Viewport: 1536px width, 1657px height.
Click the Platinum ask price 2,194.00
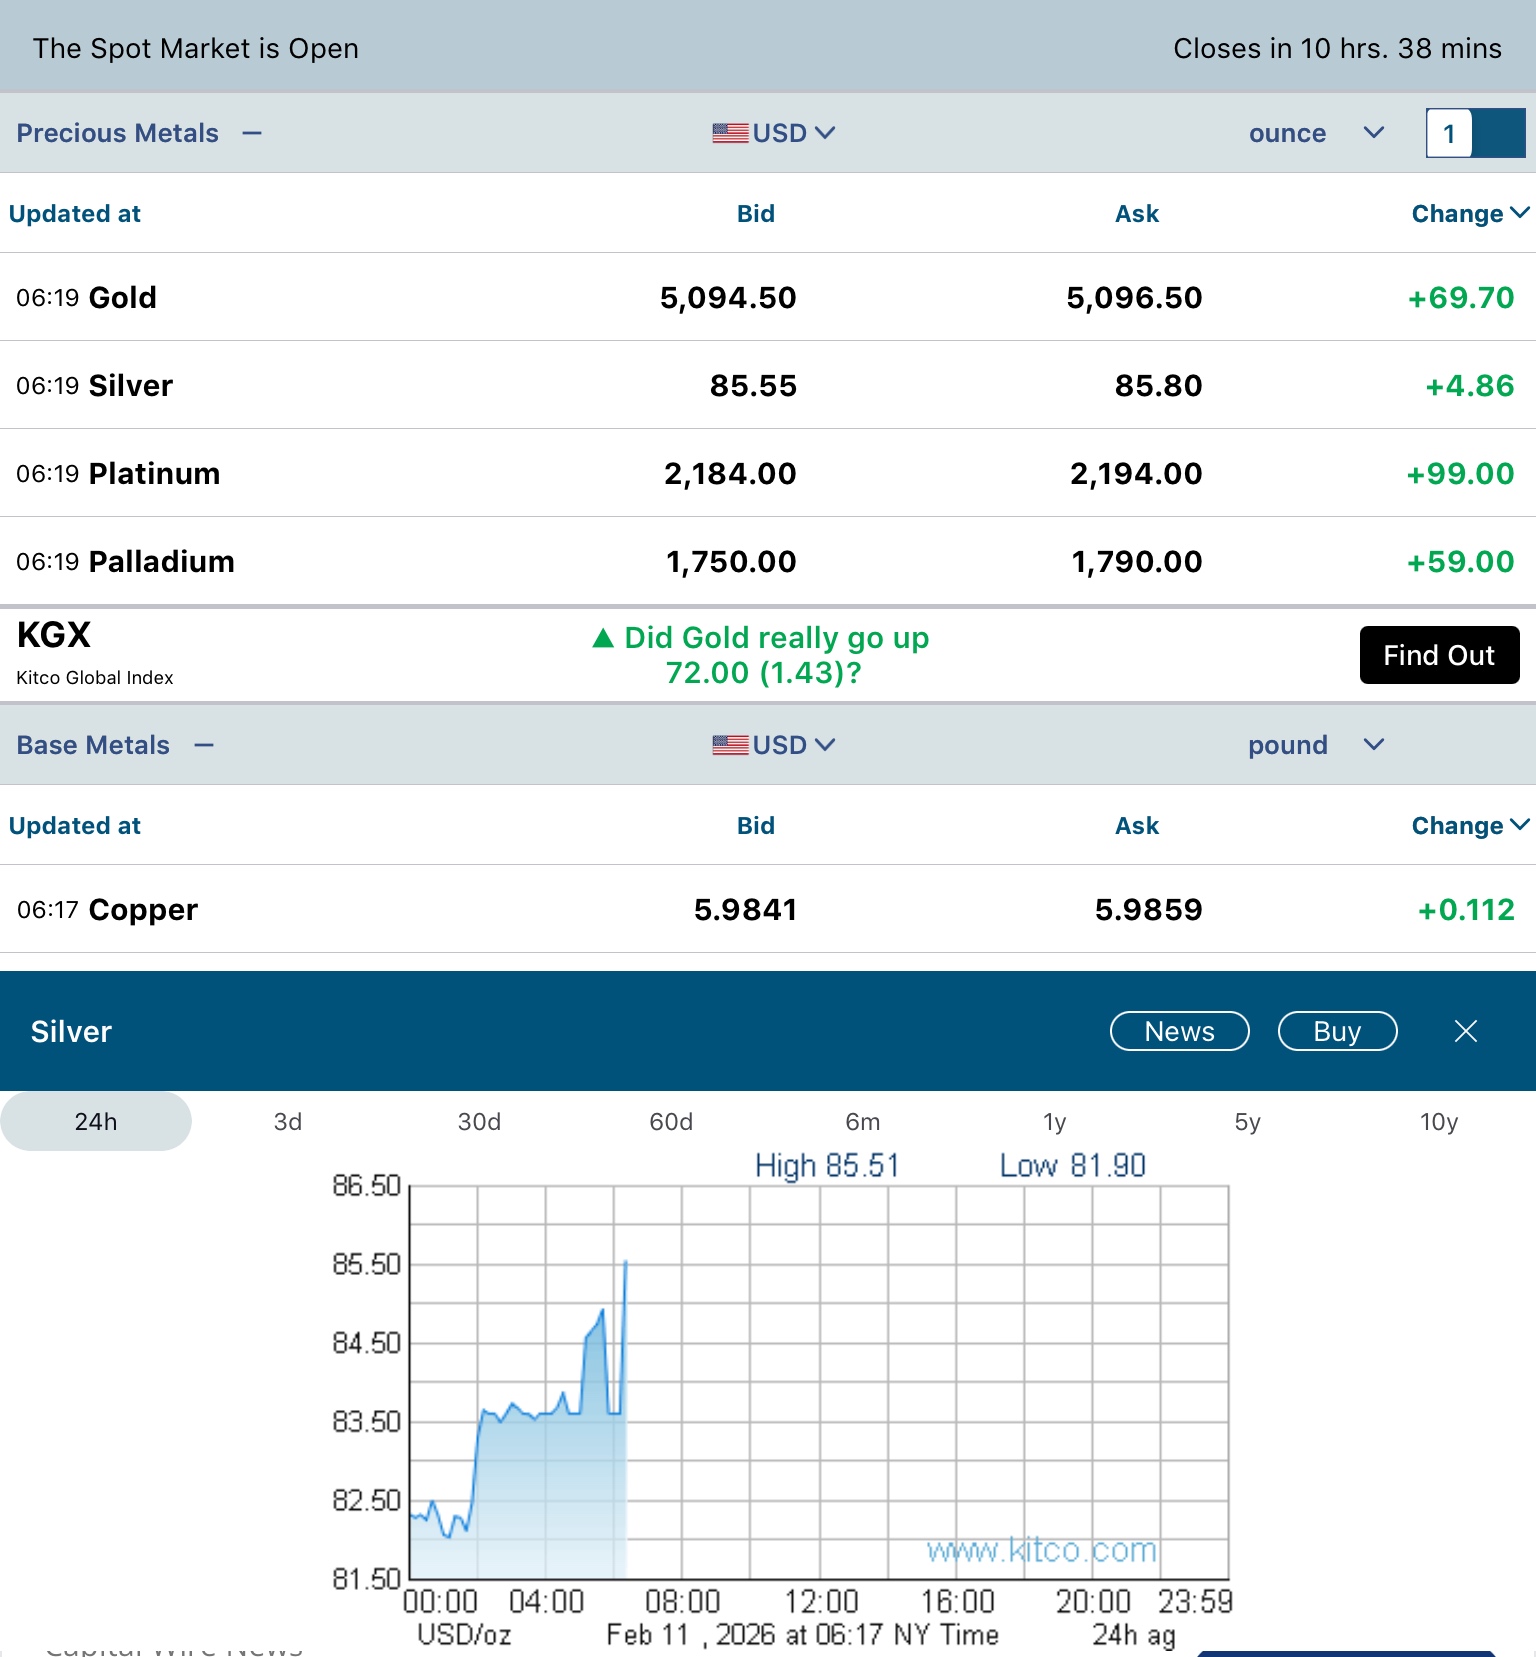coord(1136,473)
